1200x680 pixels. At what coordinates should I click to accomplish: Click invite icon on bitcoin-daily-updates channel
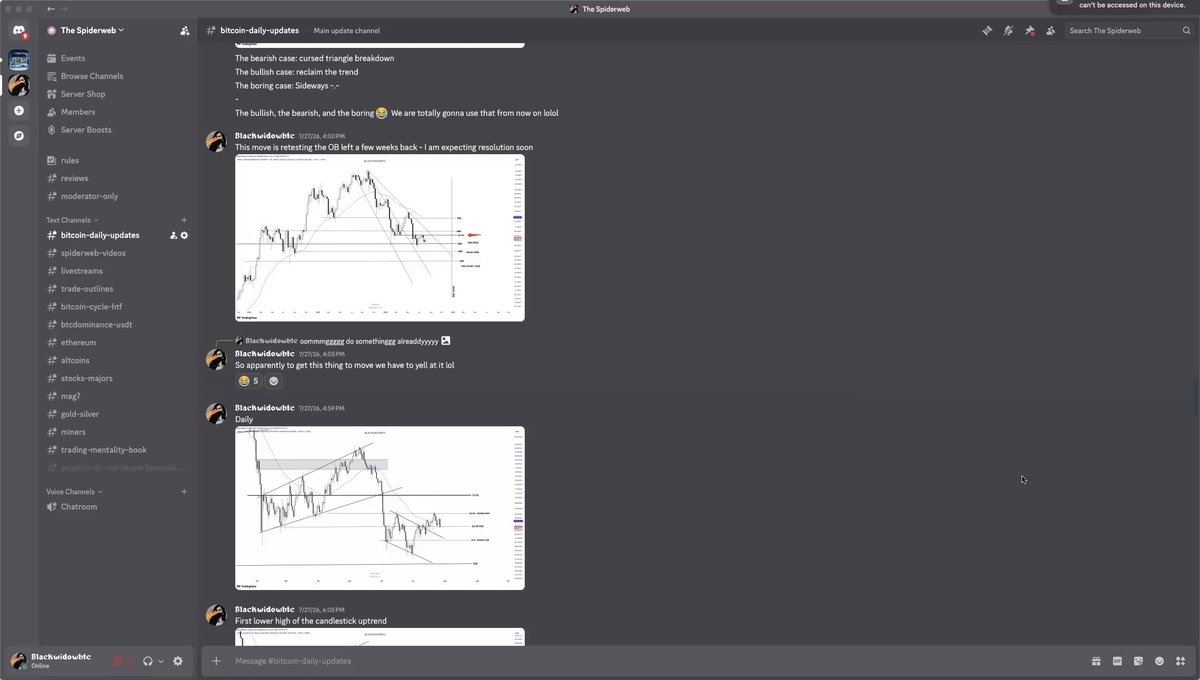[173, 235]
